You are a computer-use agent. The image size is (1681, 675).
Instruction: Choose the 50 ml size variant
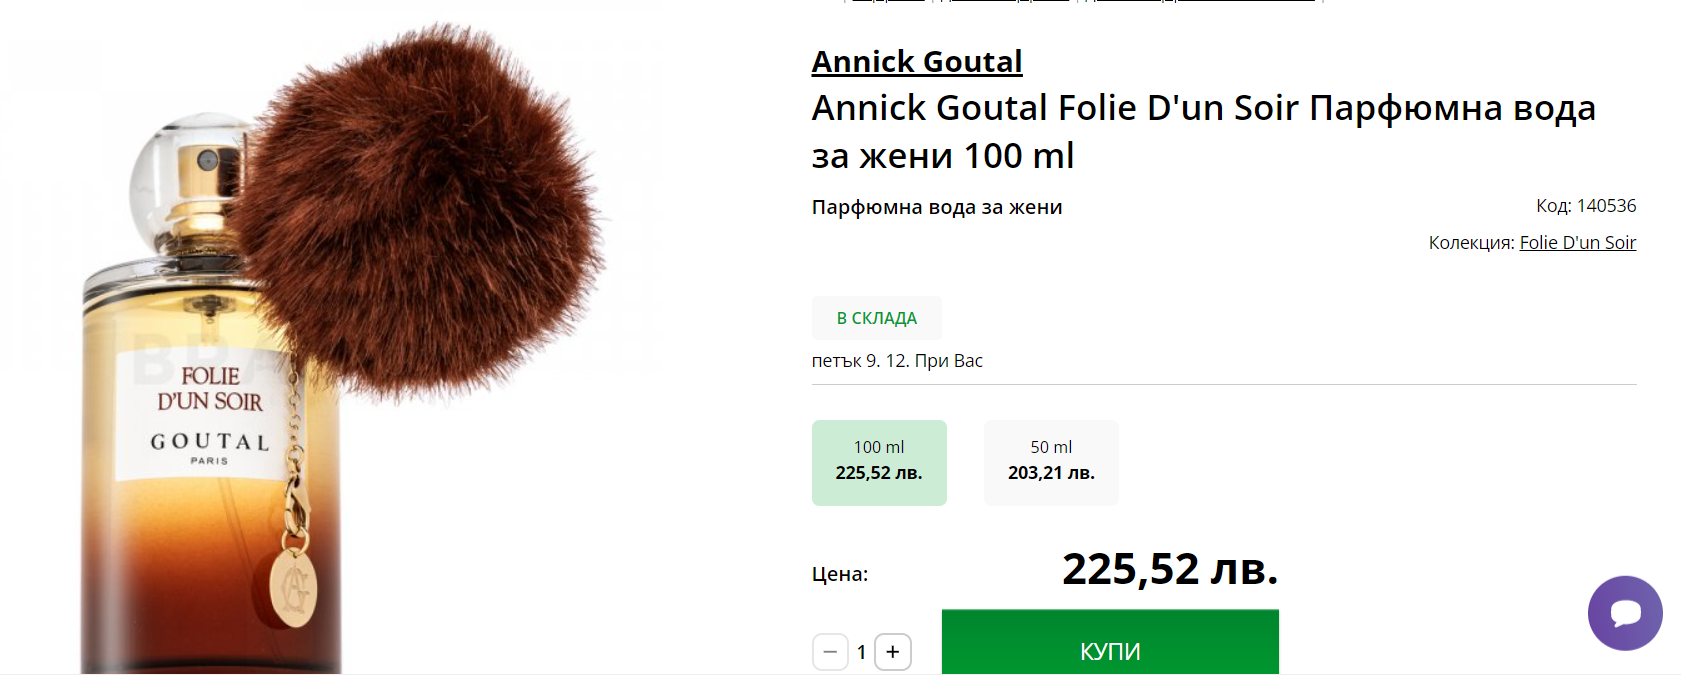1051,462
